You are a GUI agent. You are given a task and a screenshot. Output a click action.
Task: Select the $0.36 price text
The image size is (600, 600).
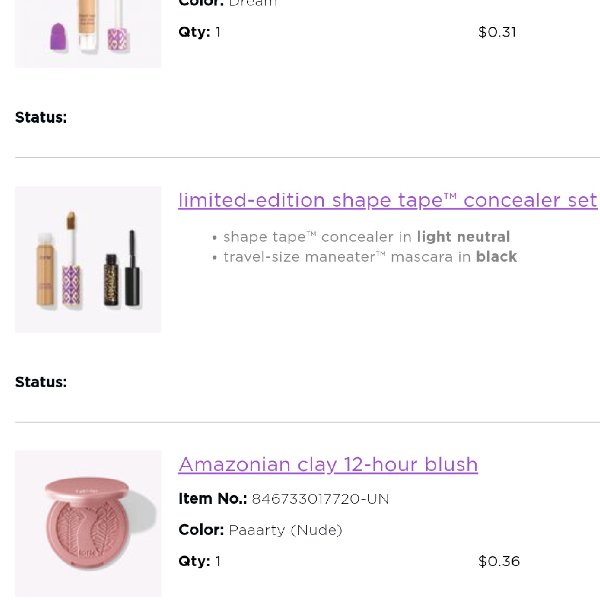pos(499,561)
